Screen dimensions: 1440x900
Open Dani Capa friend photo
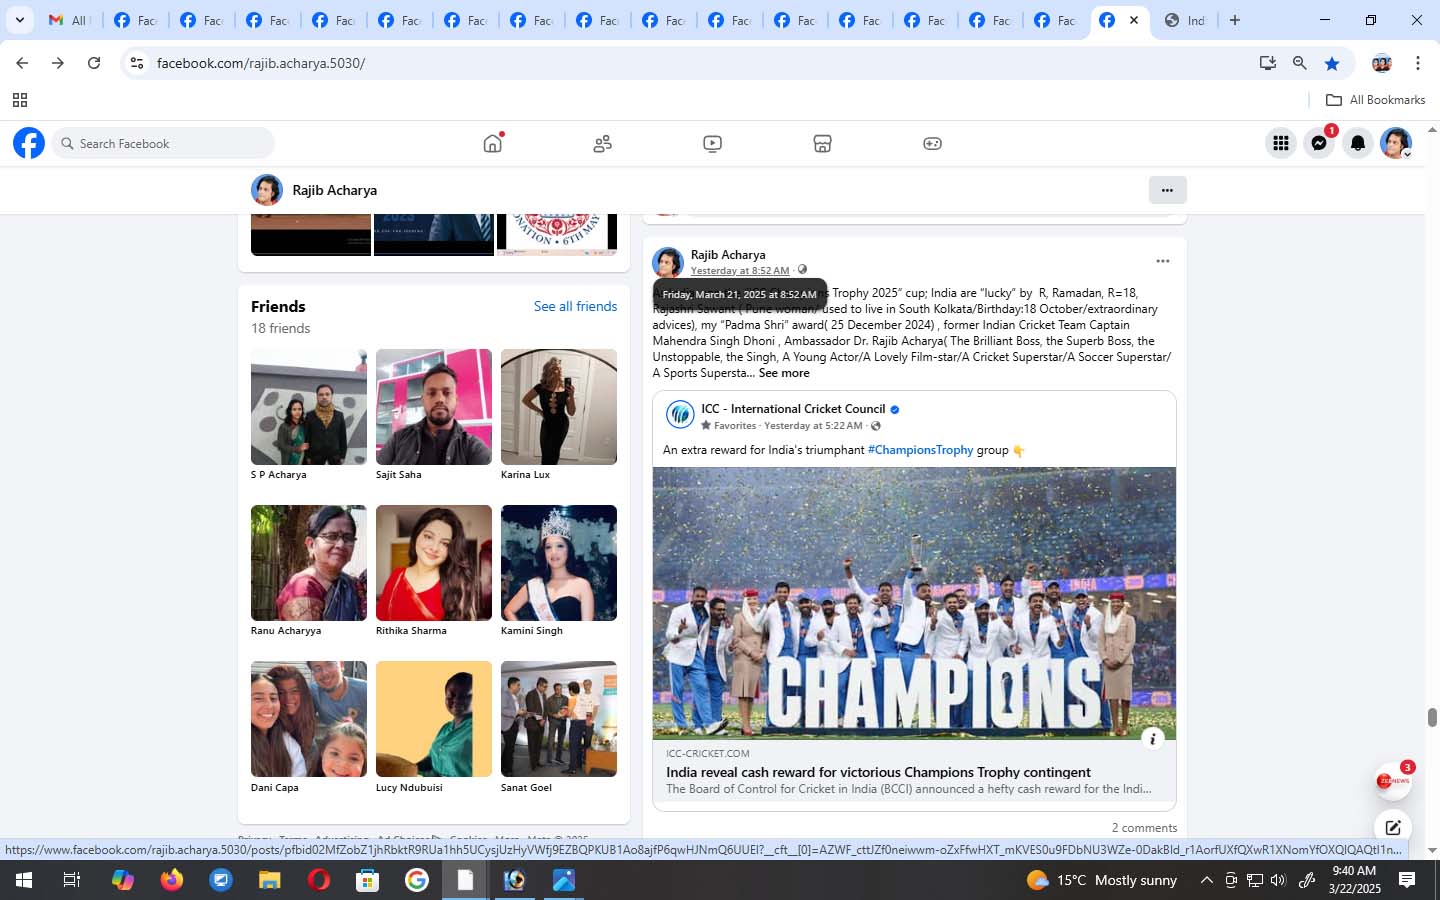[309, 719]
